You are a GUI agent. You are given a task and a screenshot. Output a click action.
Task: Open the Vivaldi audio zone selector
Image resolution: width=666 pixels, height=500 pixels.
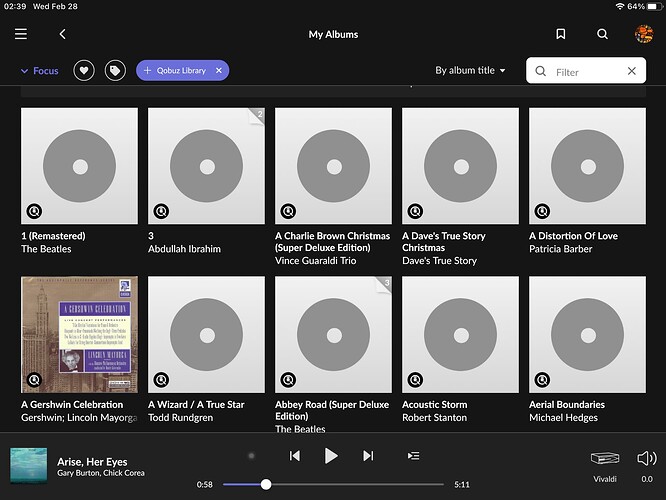click(605, 465)
